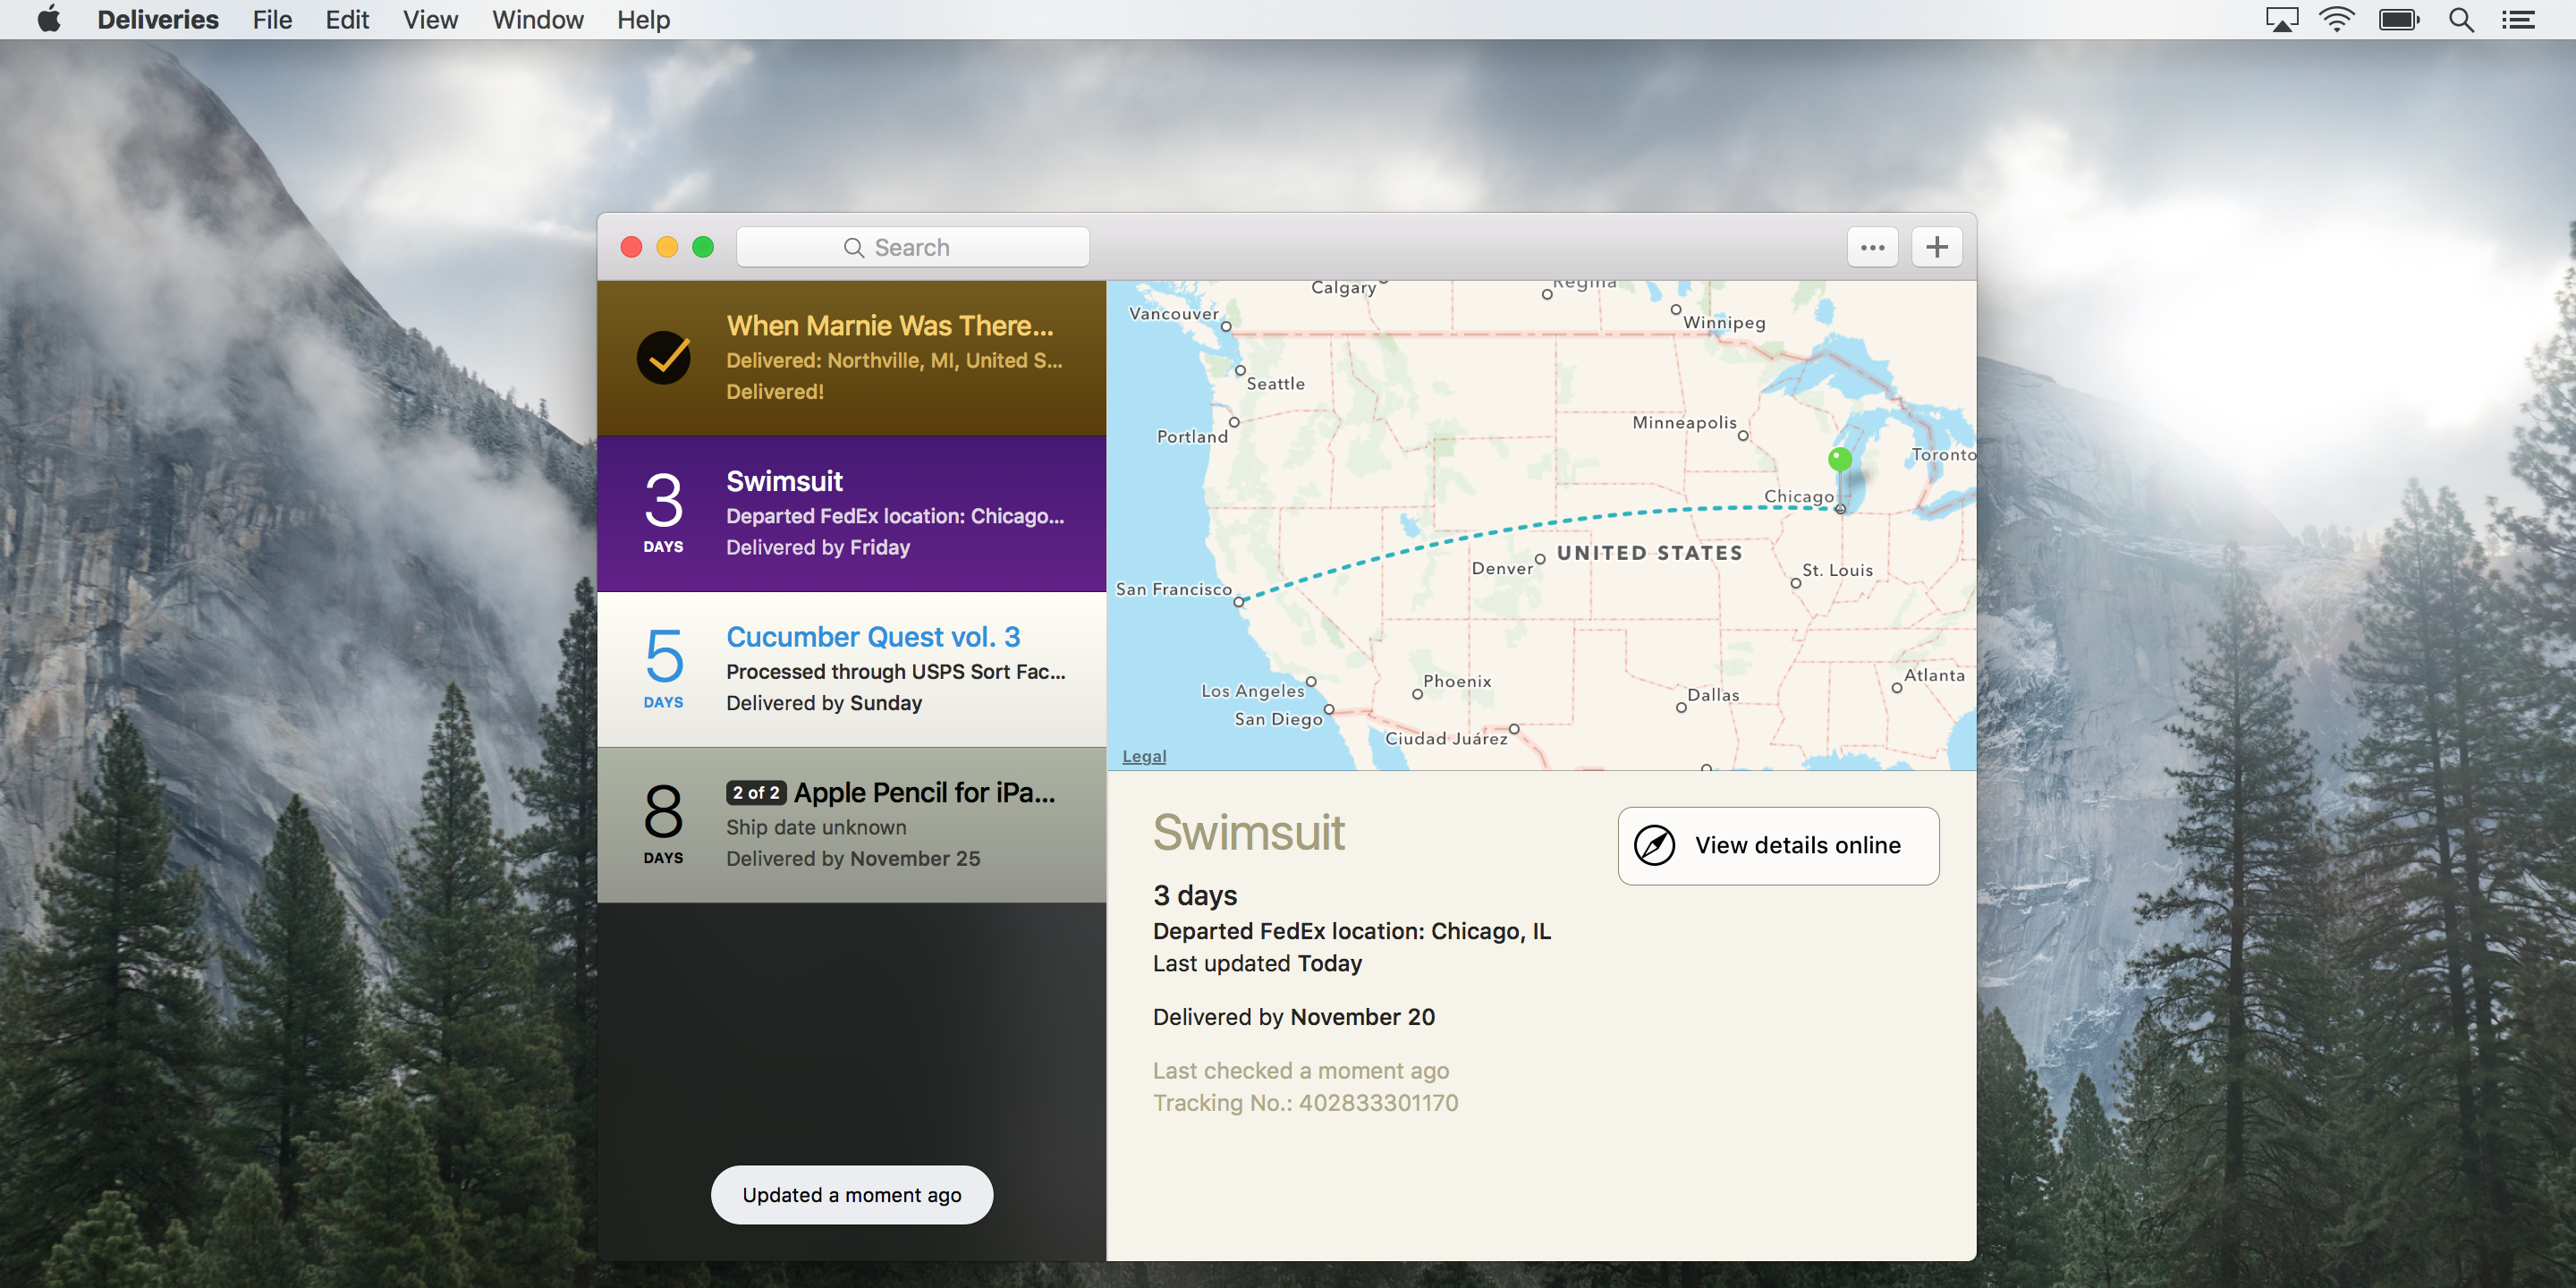Open the Window menu

pyautogui.click(x=537, y=19)
